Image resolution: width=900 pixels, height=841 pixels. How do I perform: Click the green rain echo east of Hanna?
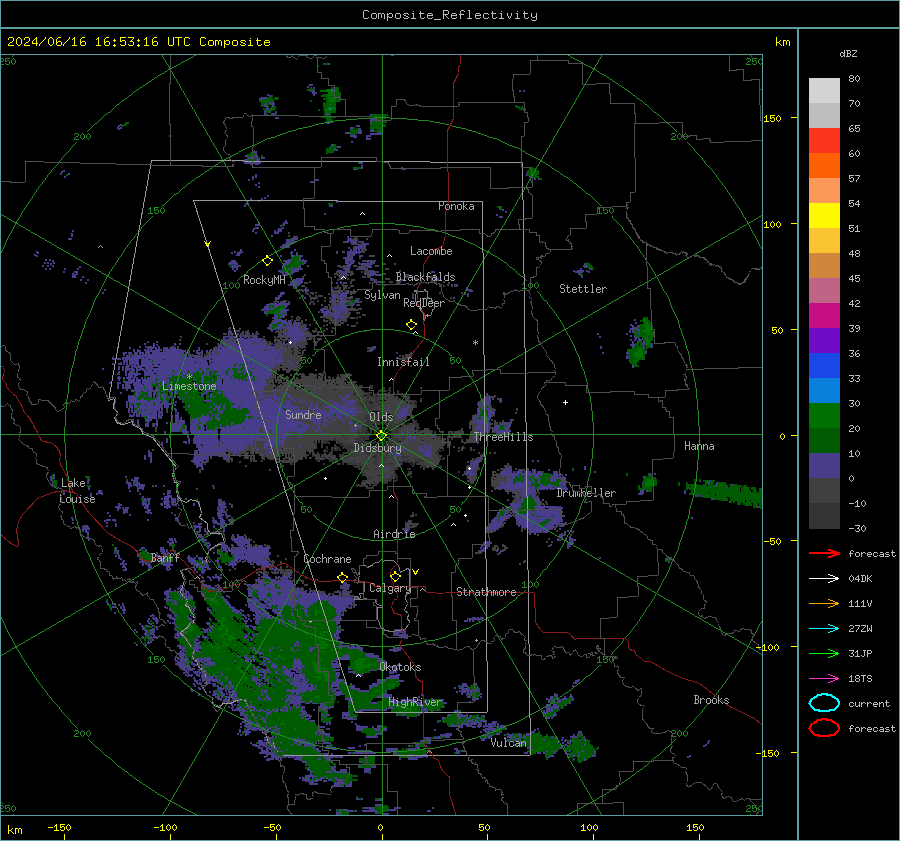tap(724, 493)
